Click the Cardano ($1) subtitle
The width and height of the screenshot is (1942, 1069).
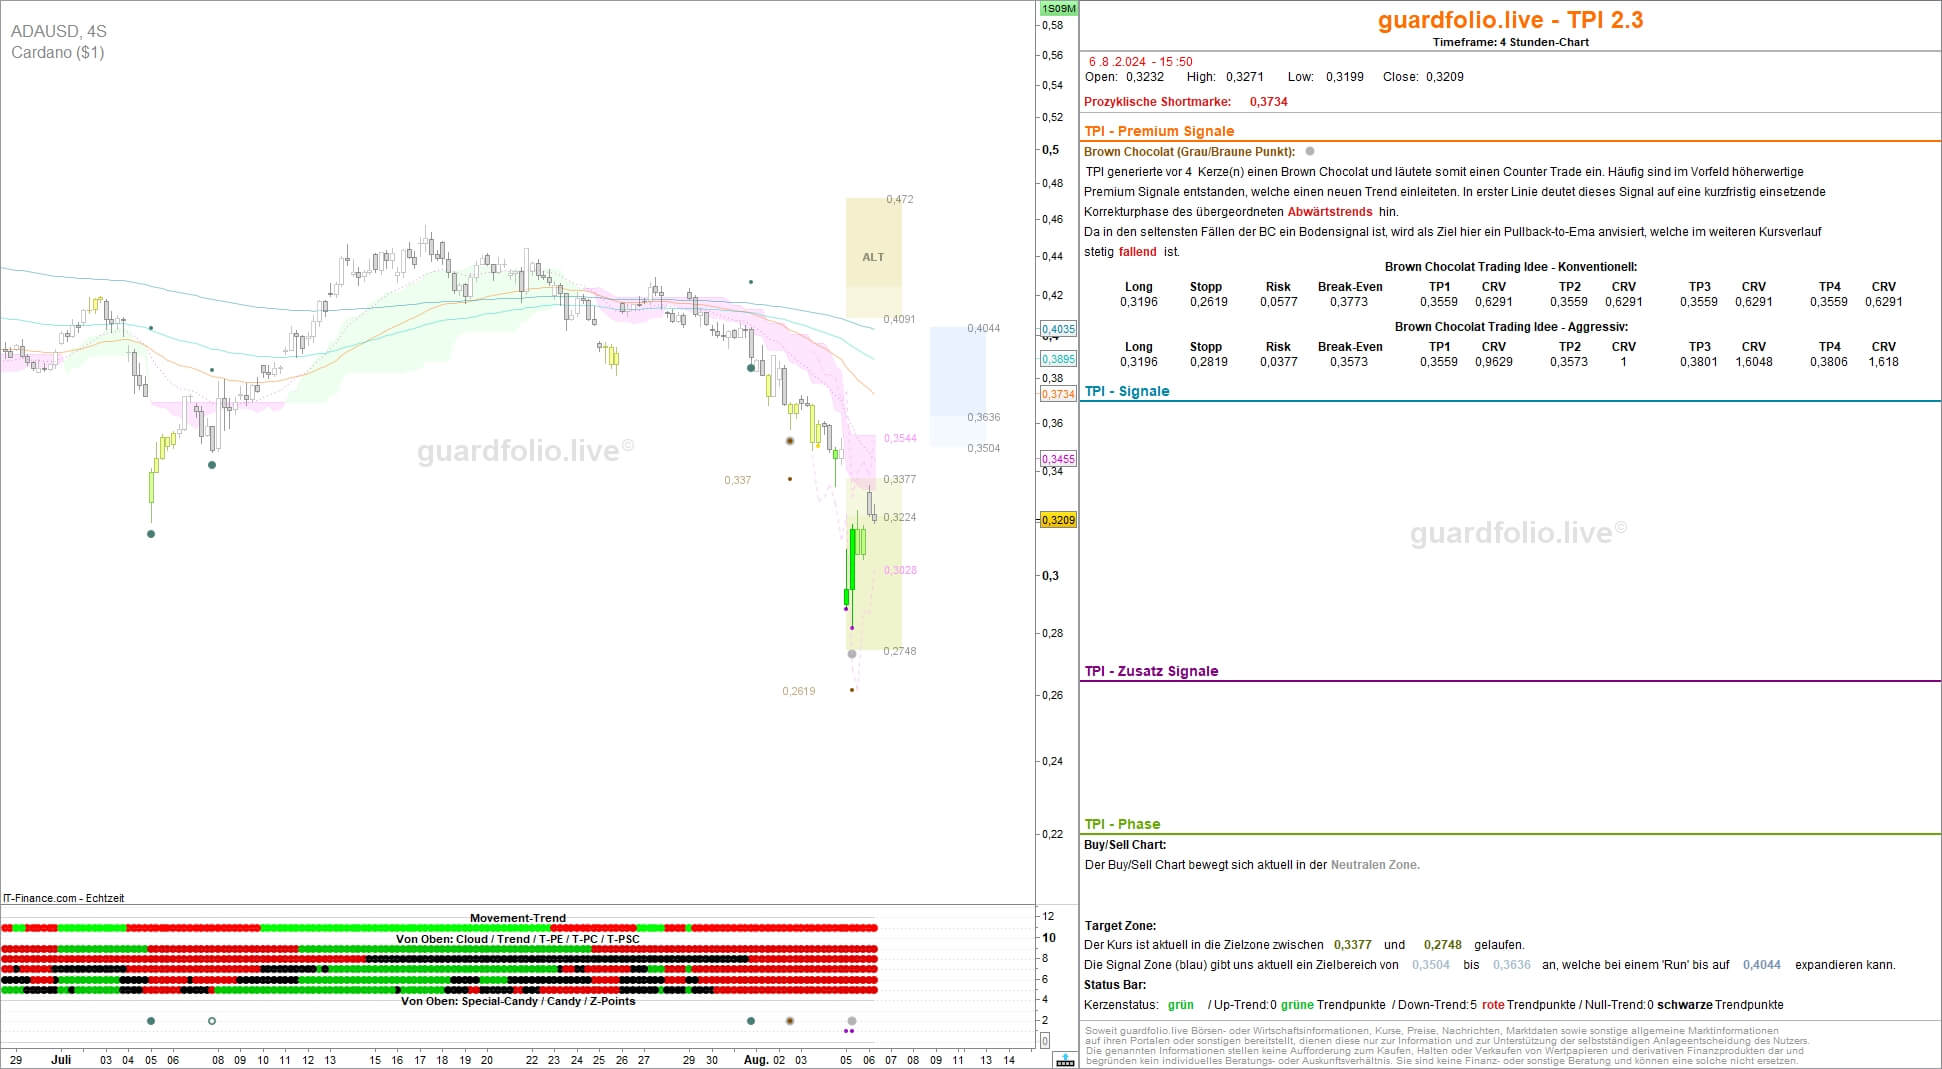pos(58,52)
